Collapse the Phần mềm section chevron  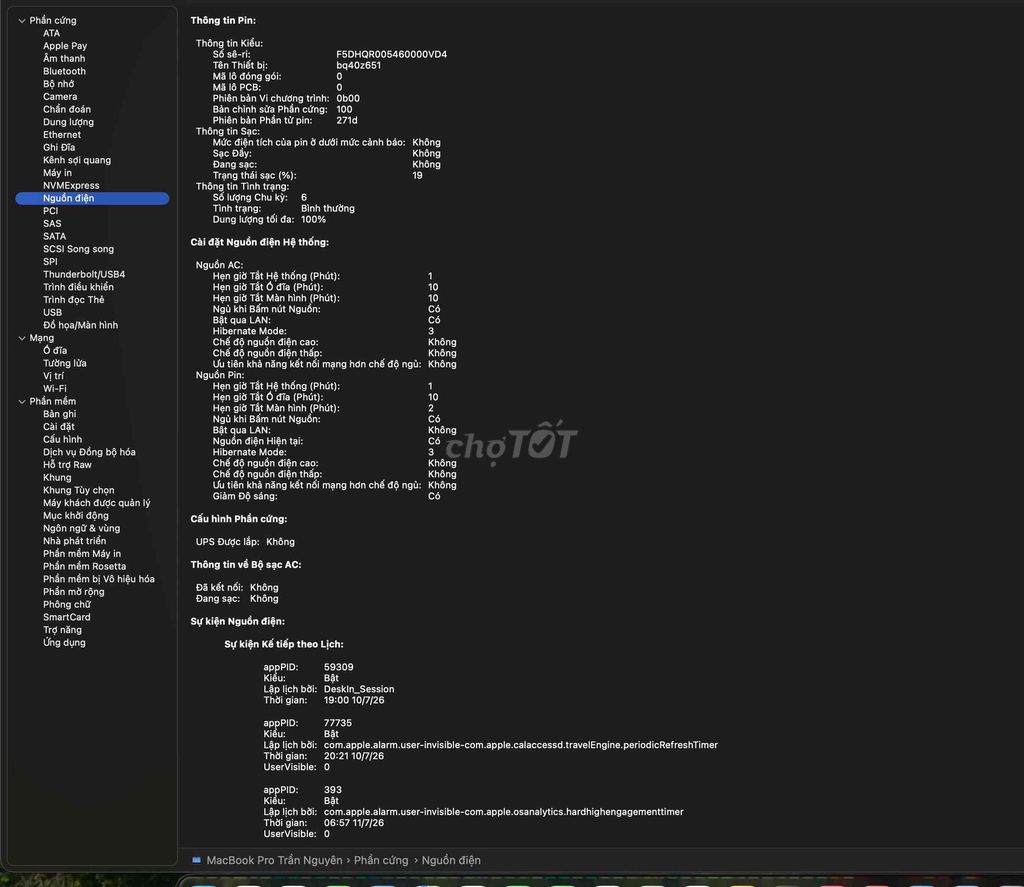(x=22, y=402)
